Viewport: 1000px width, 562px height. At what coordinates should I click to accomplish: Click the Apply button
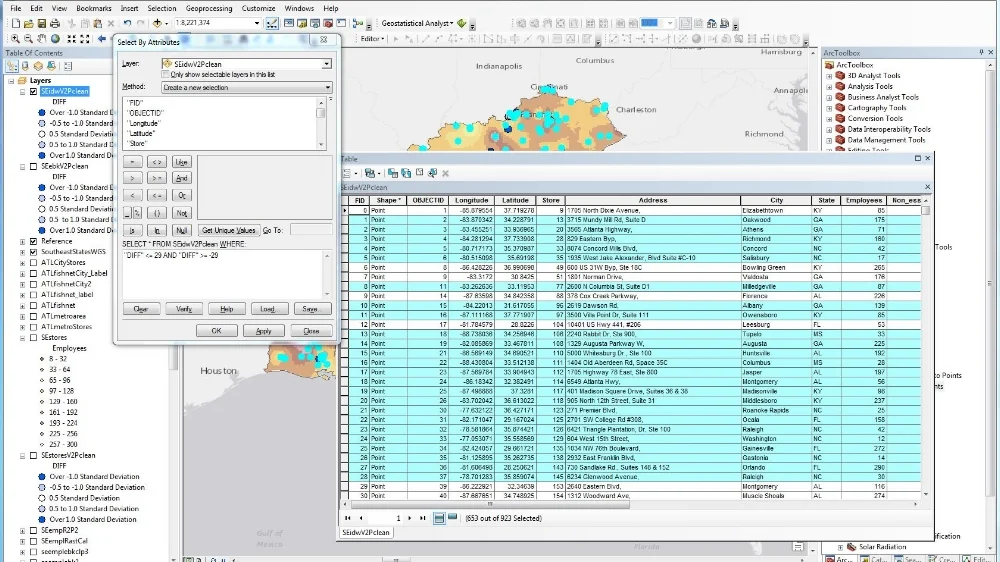click(263, 330)
